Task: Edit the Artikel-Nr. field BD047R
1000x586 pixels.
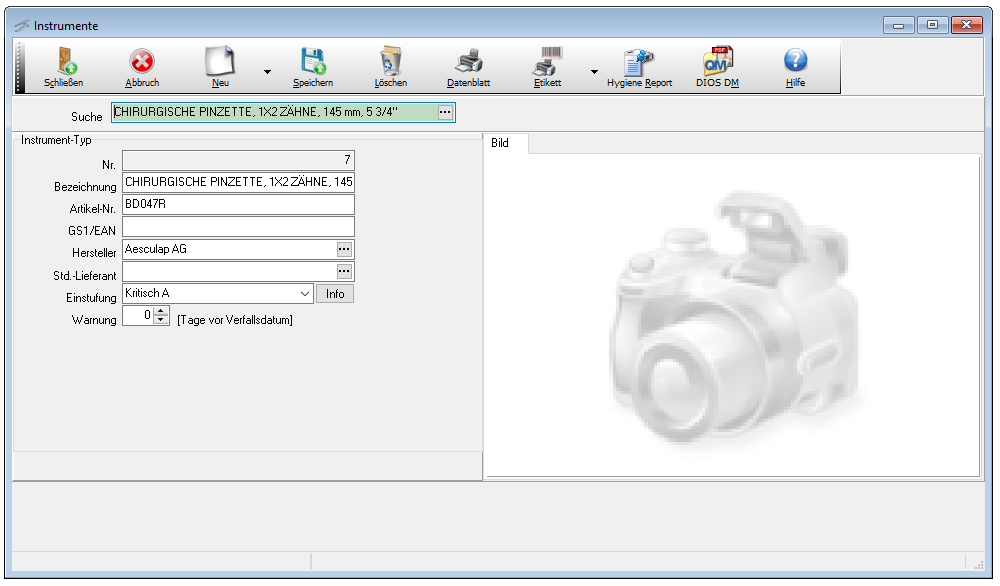Action: point(238,205)
